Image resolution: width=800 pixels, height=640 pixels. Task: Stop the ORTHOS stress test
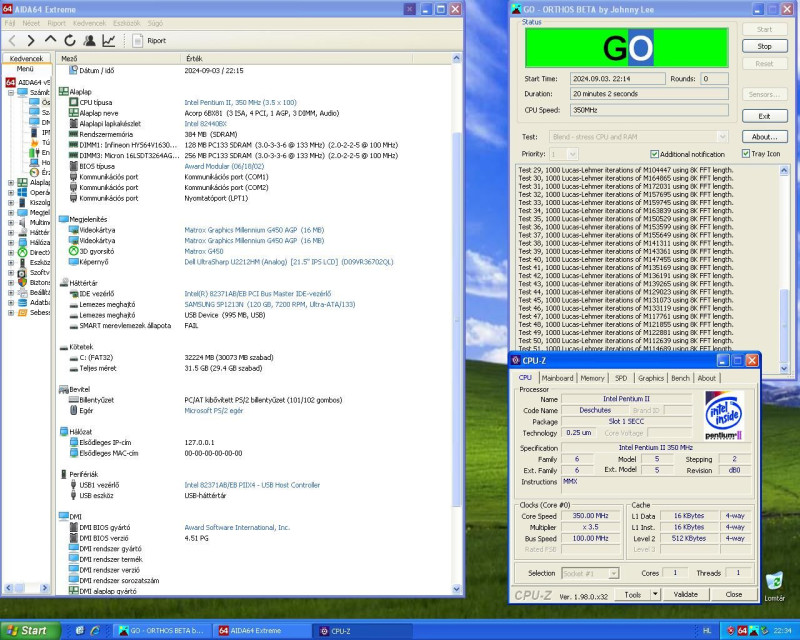(x=764, y=46)
